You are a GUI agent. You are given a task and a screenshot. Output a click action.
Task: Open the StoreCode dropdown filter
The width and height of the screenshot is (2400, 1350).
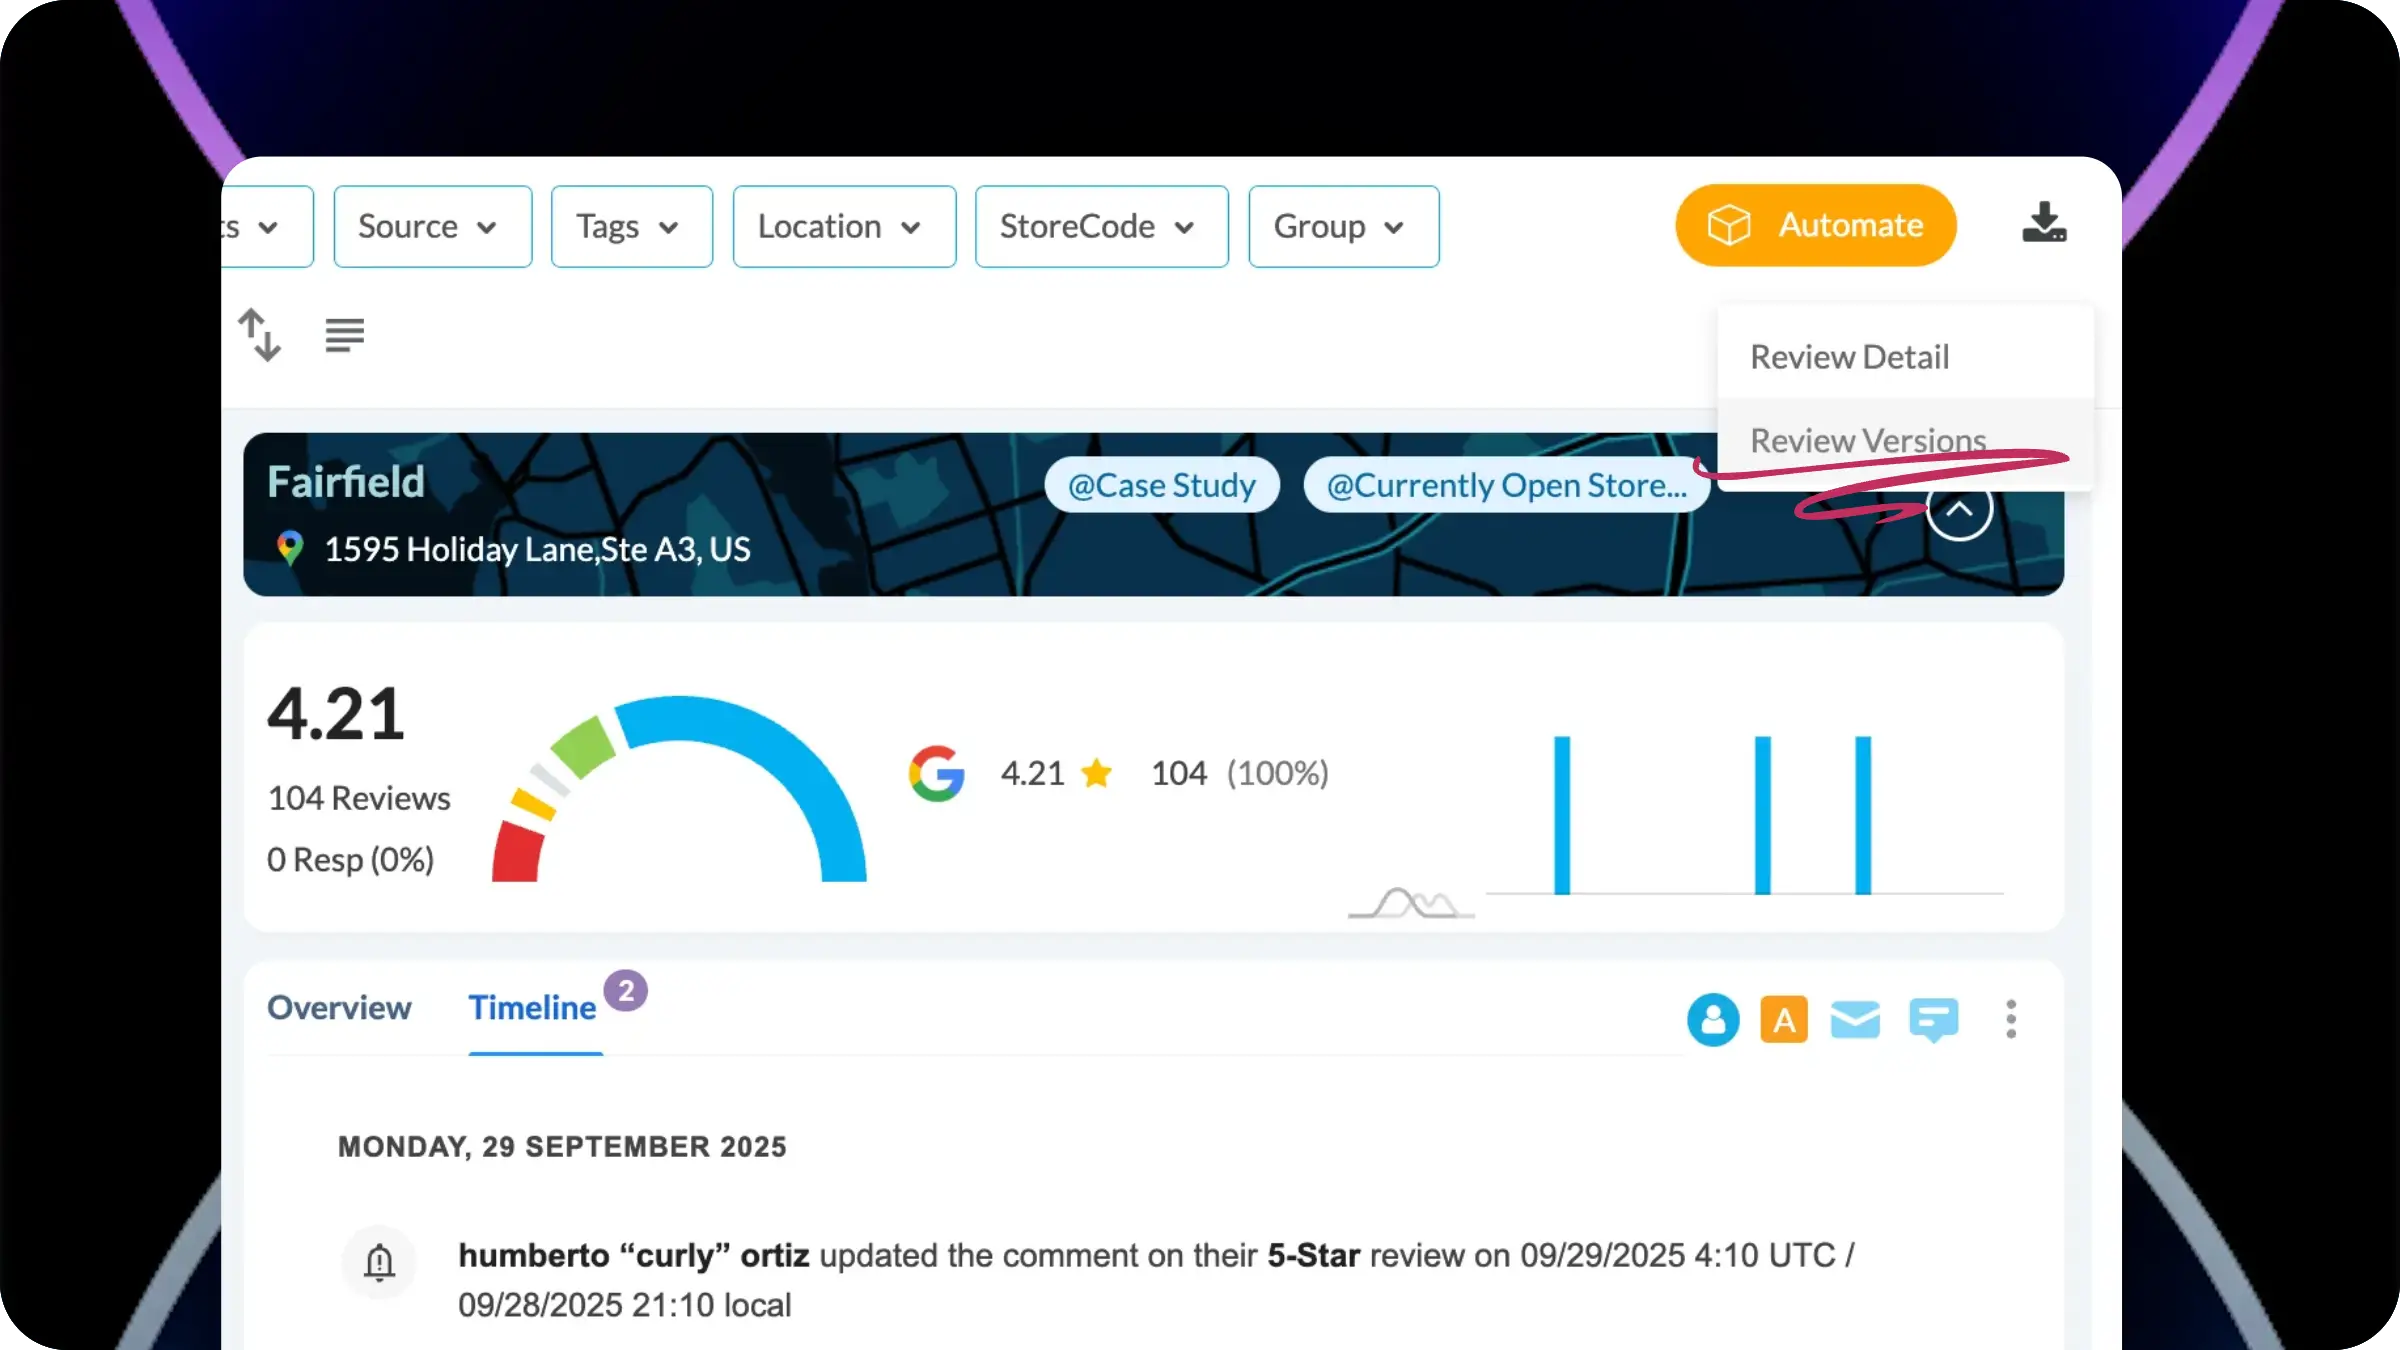click(x=1101, y=227)
